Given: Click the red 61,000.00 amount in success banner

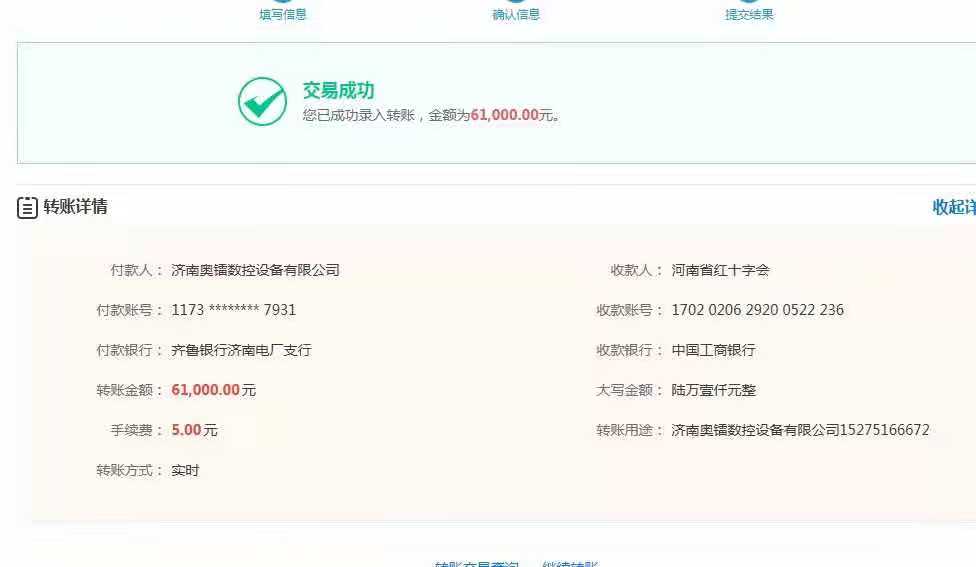Looking at the screenshot, I should pos(504,115).
